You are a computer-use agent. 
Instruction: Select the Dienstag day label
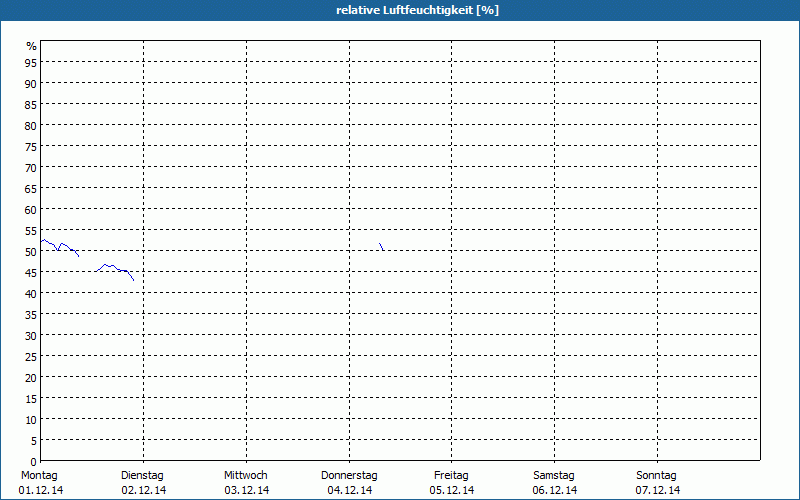142,475
